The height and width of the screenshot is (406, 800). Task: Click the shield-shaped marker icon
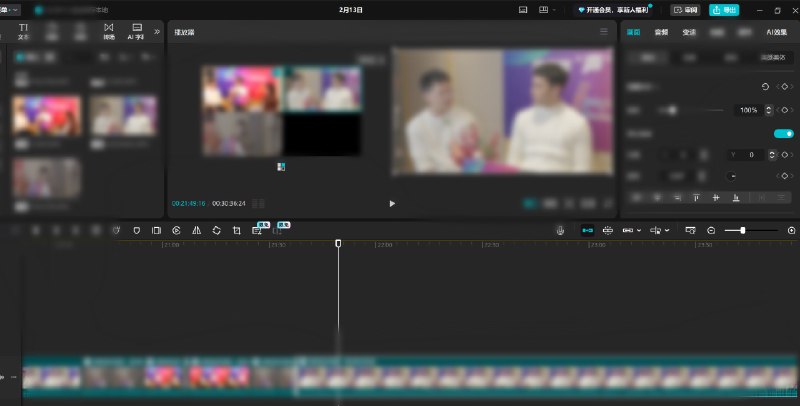pyautogui.click(x=136, y=230)
